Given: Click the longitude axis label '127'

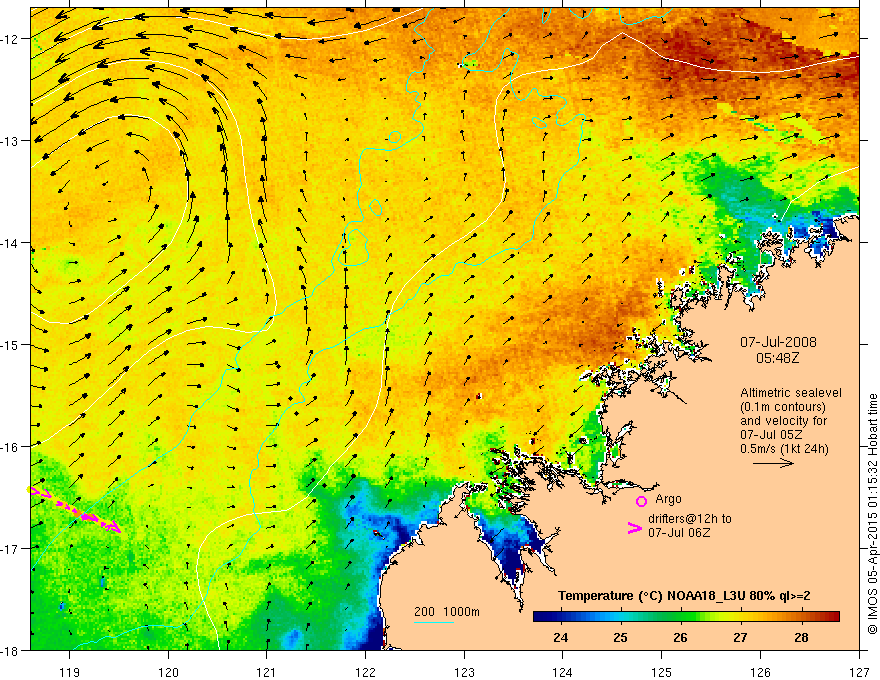Looking at the screenshot, I should [859, 672].
